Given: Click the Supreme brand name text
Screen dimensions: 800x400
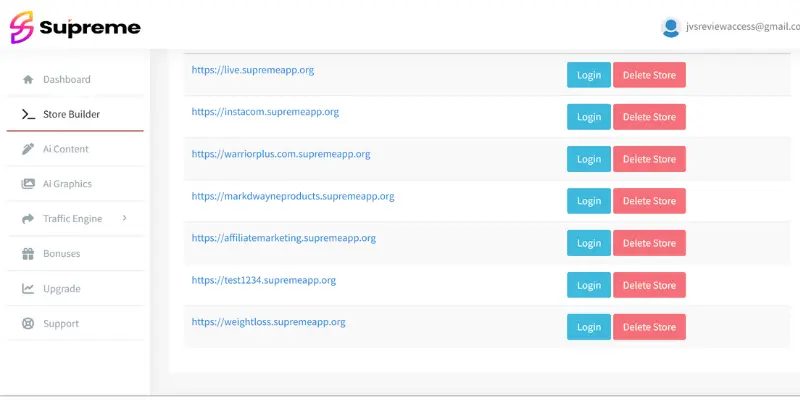Looking at the screenshot, I should [x=90, y=27].
